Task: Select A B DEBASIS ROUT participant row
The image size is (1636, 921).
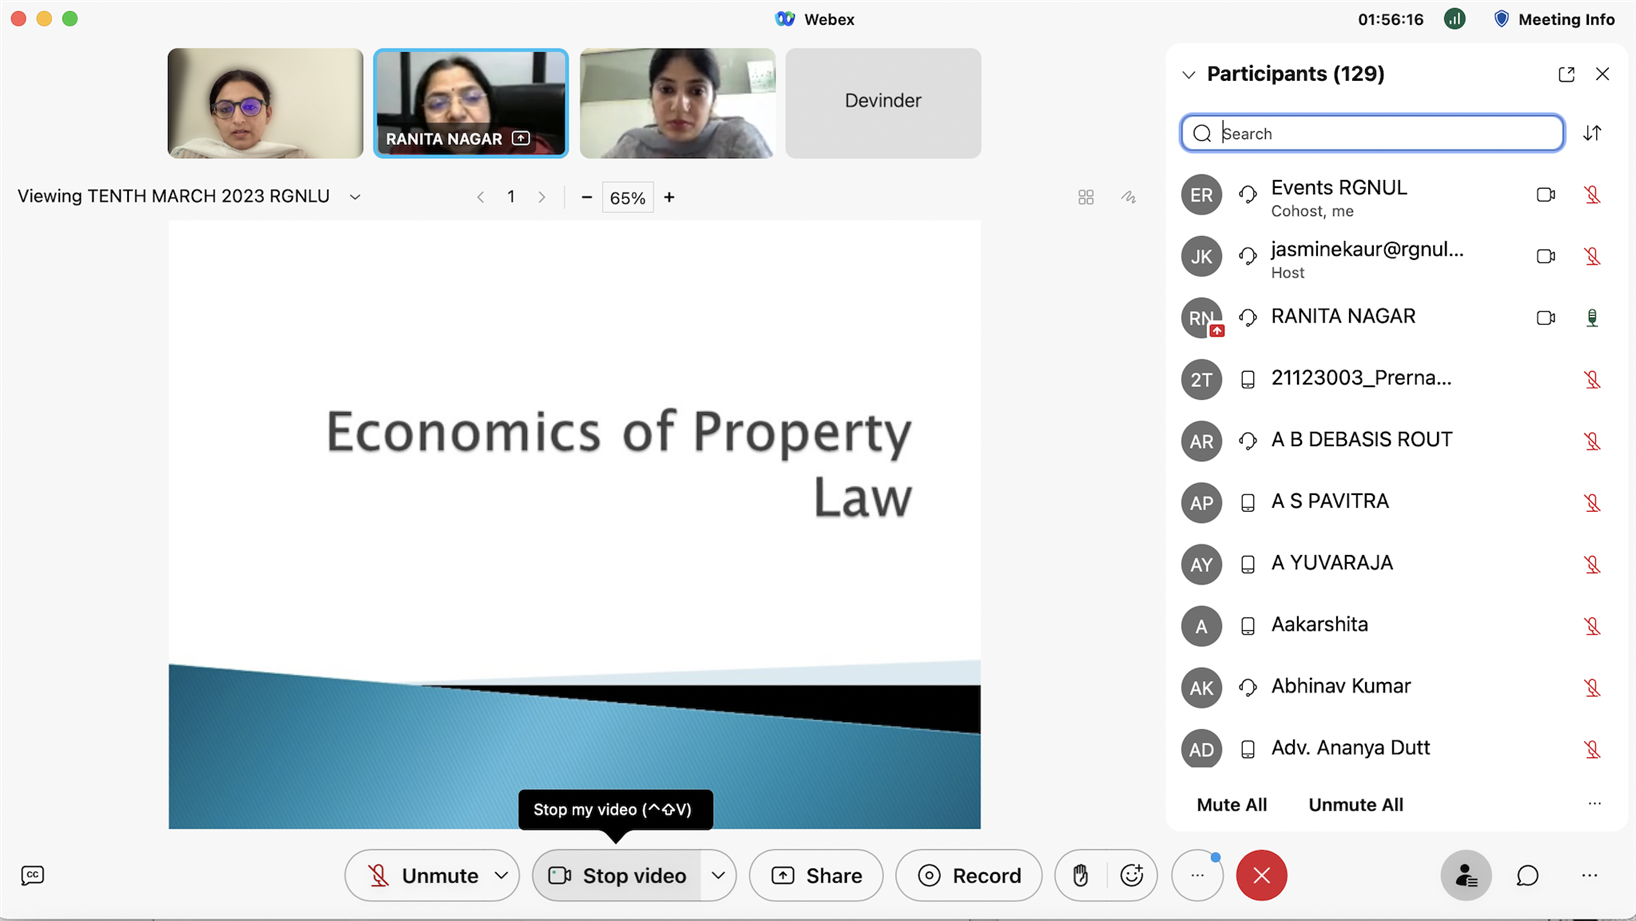Action: [x=1395, y=441]
